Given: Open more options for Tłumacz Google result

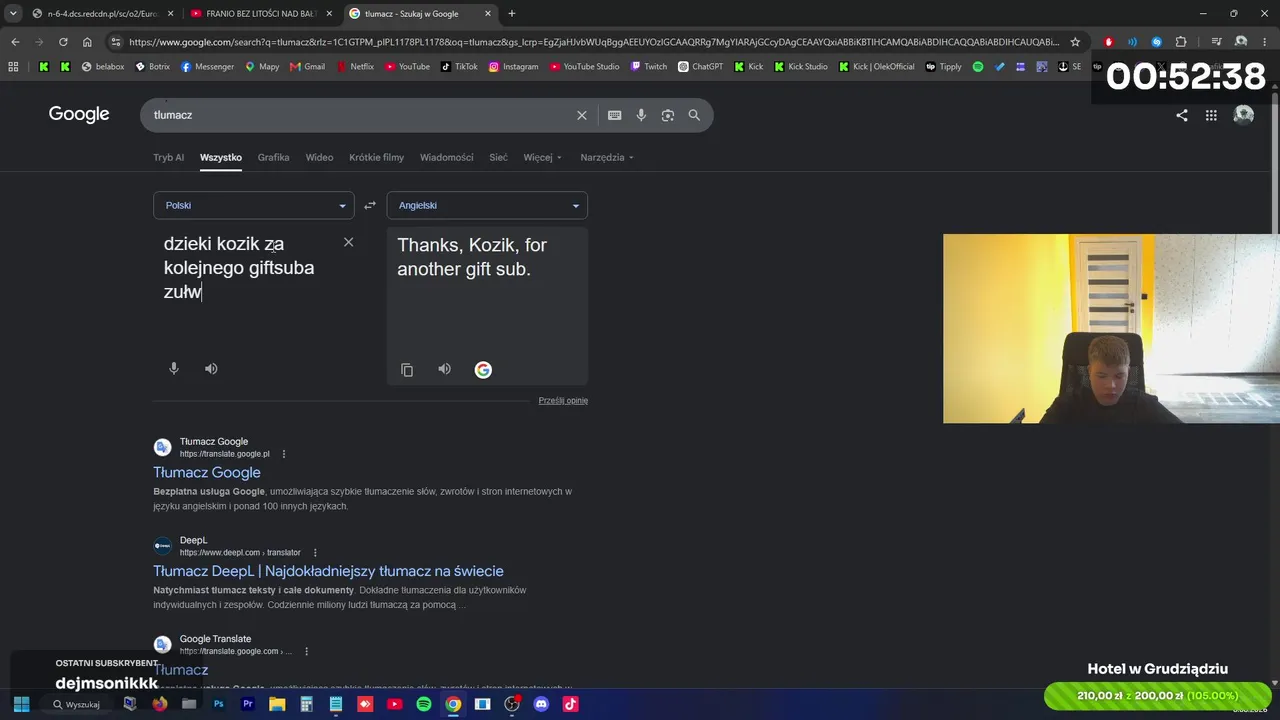Looking at the screenshot, I should (x=284, y=454).
